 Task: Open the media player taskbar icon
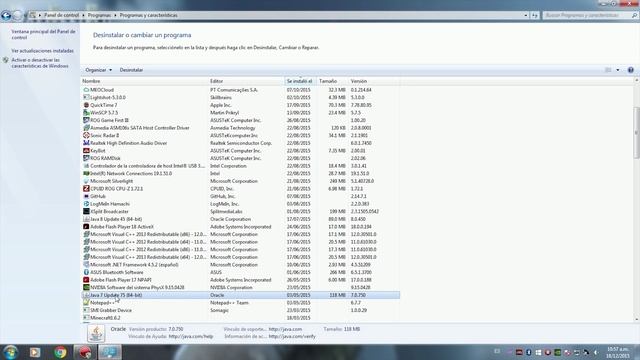point(35,352)
